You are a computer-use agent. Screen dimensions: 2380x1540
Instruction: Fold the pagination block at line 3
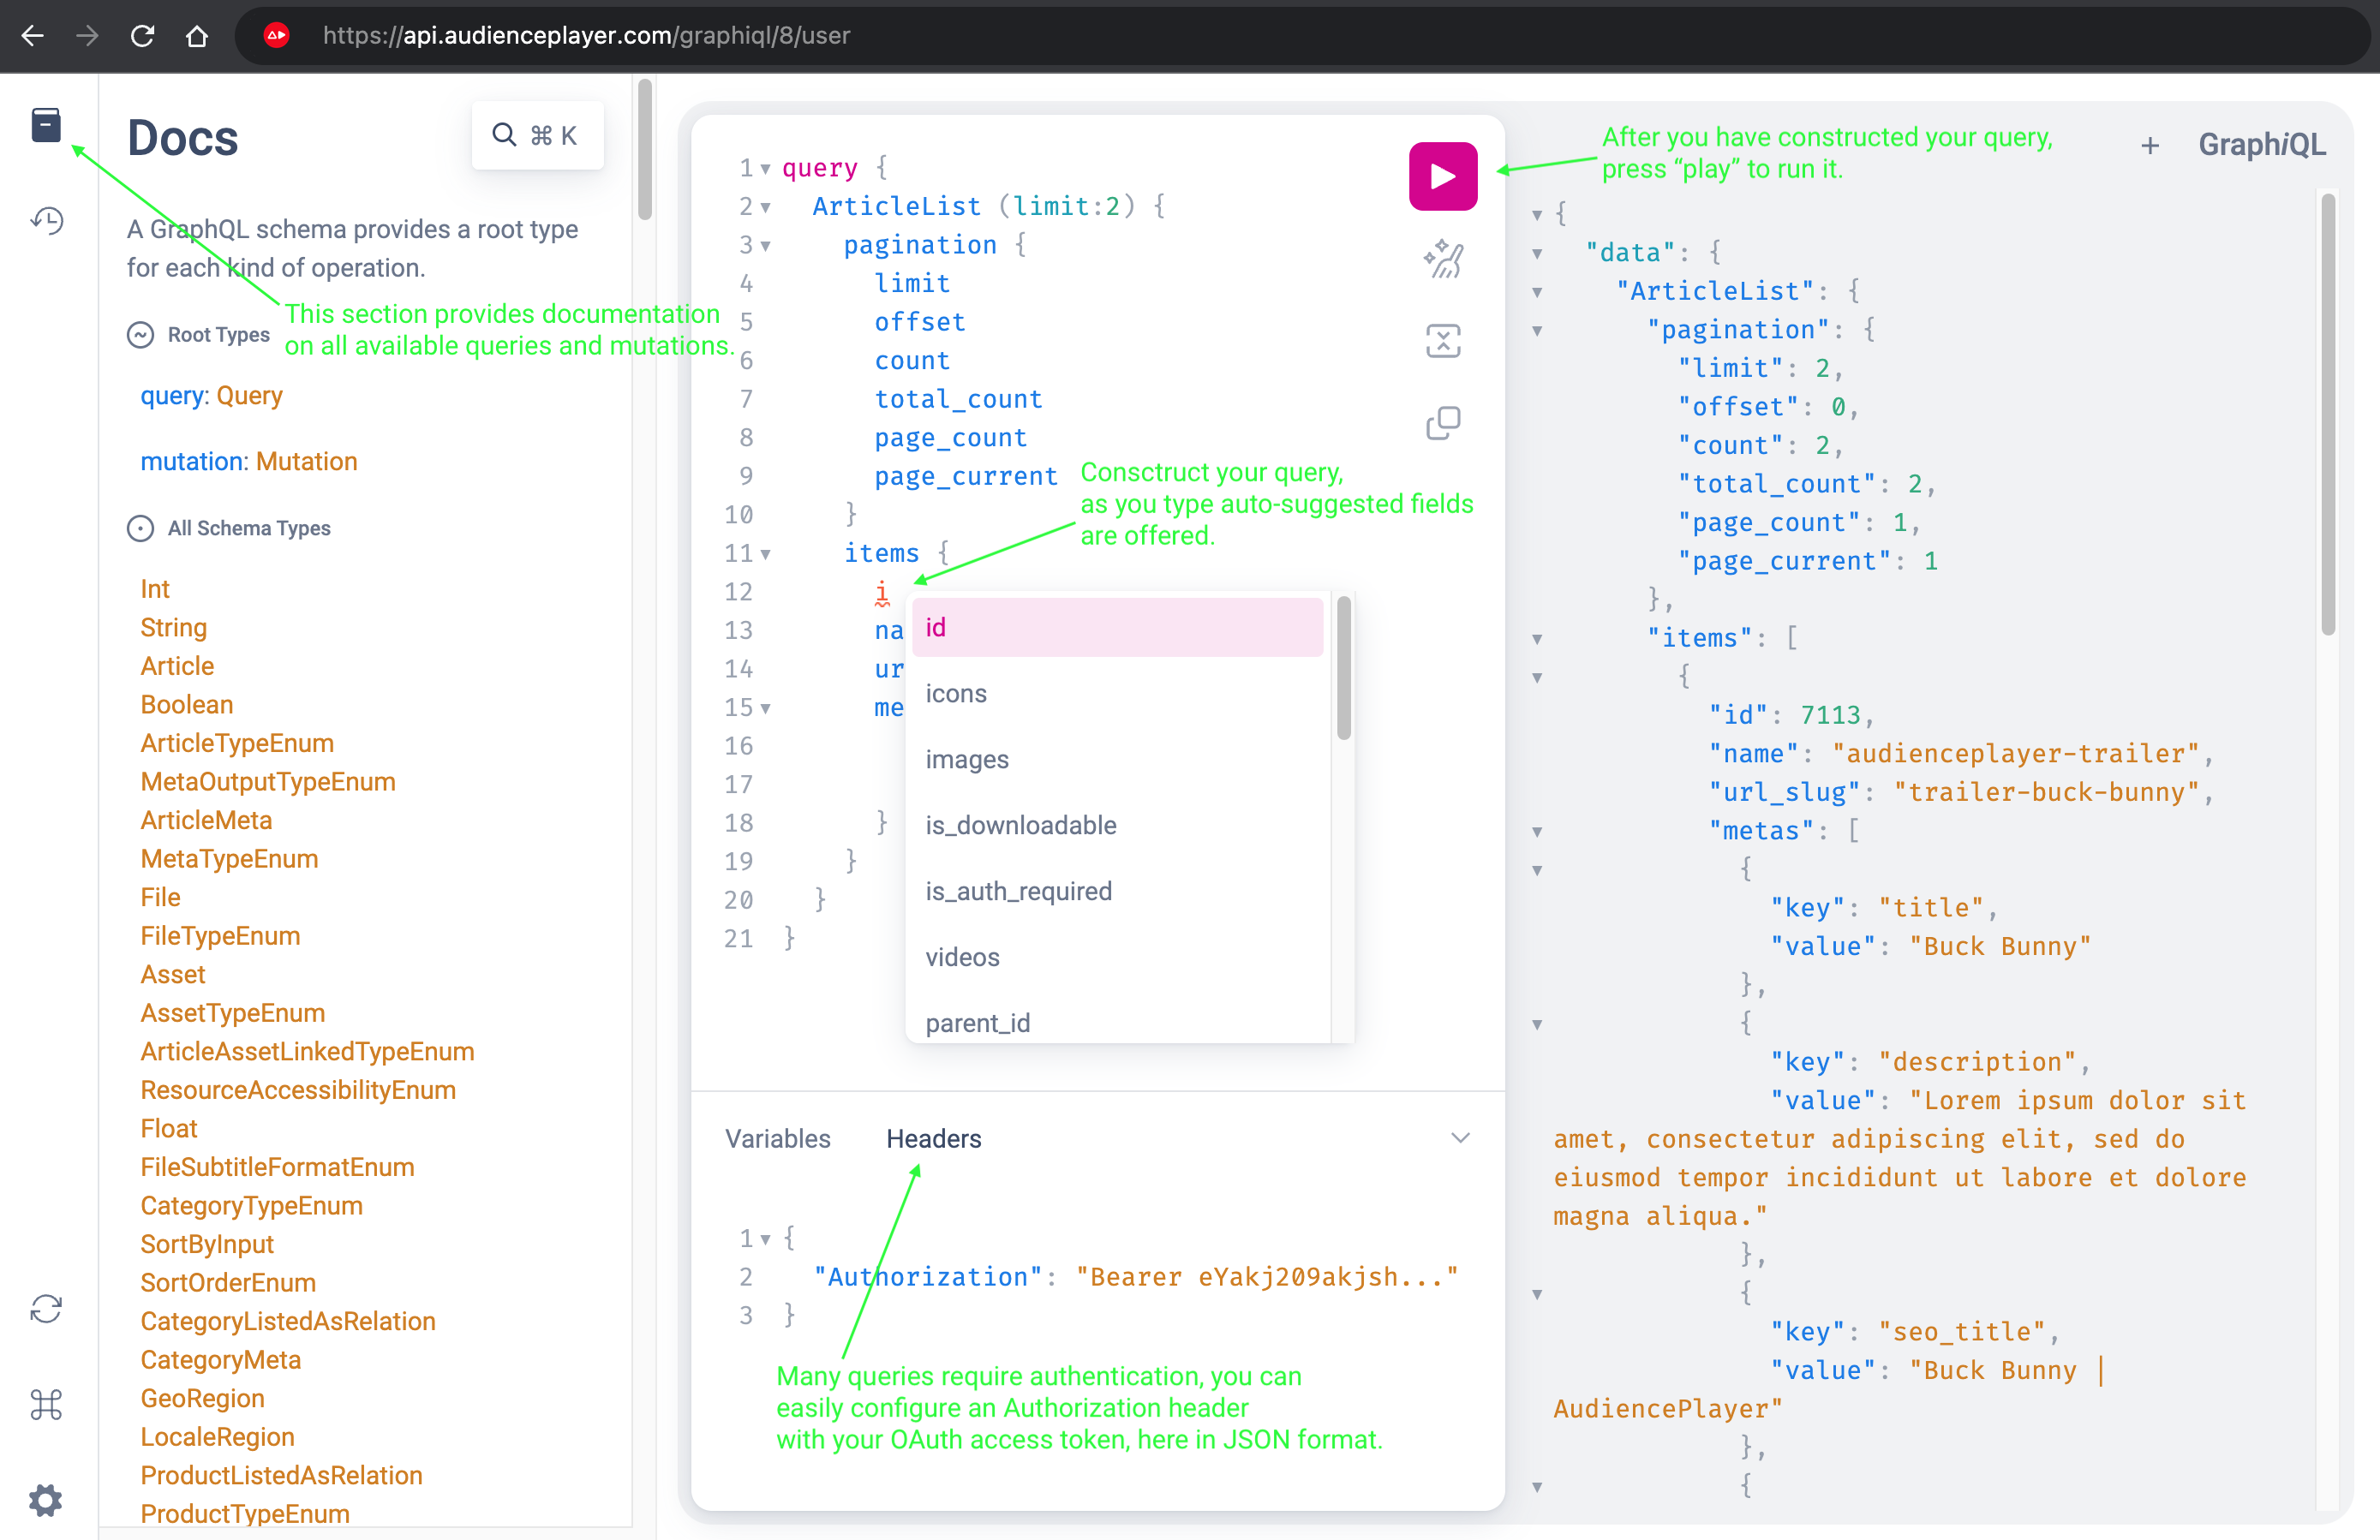tap(765, 246)
